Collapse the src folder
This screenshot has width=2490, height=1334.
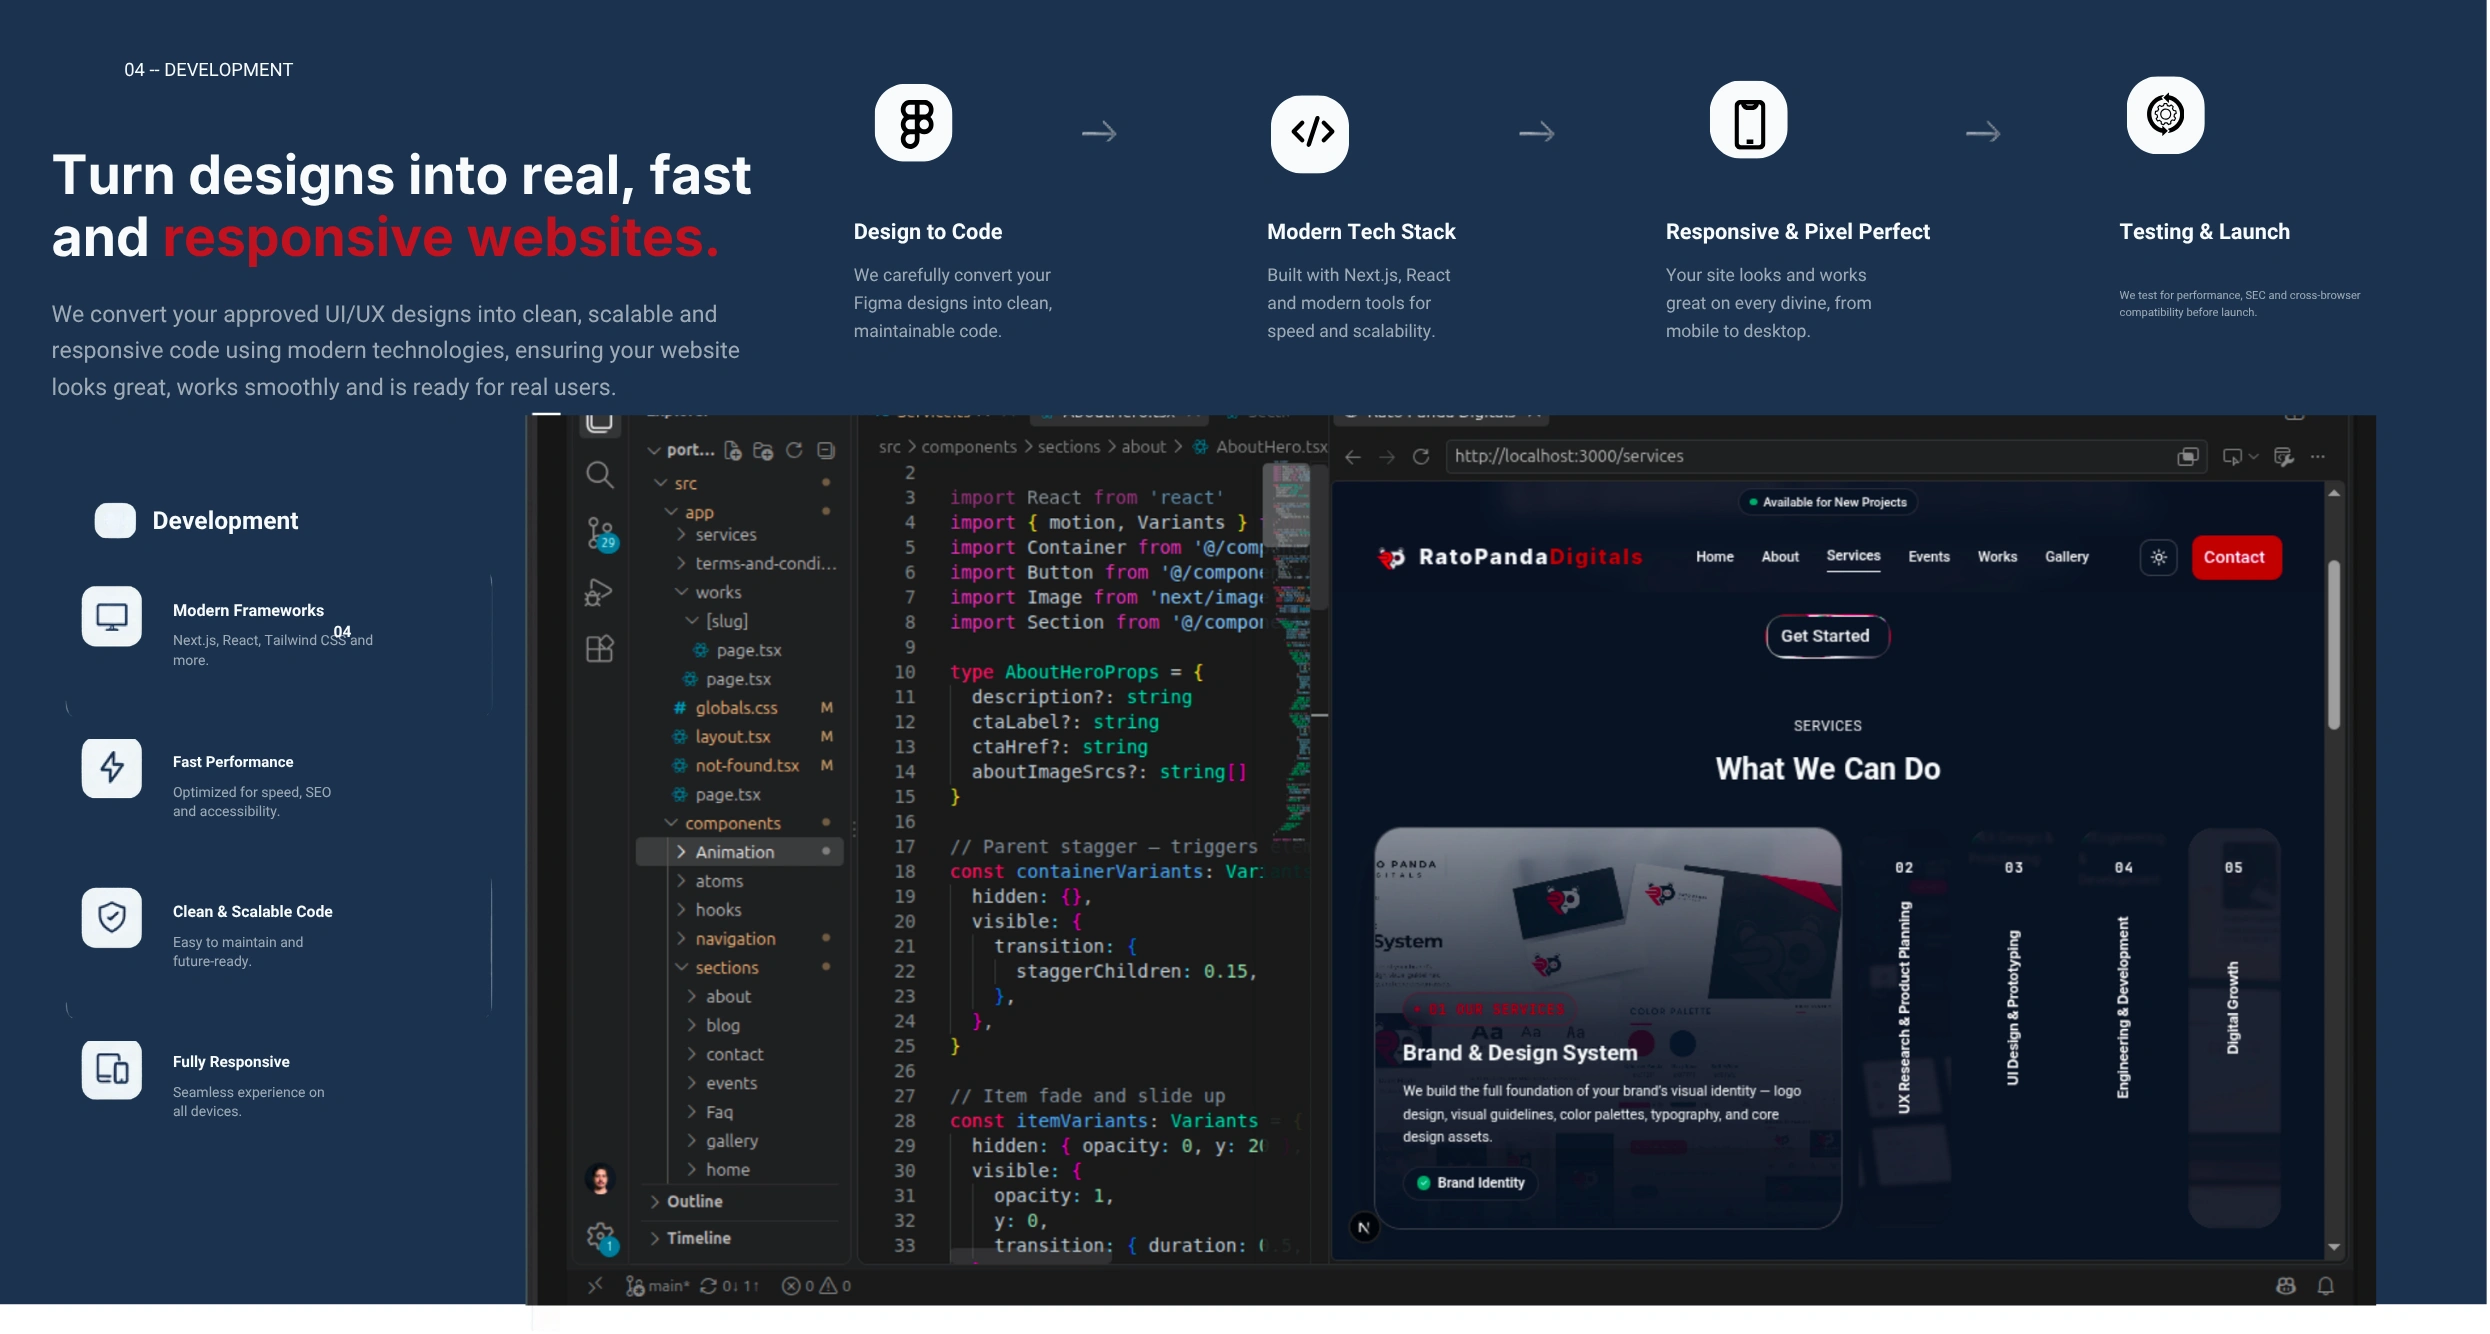tap(739, 484)
